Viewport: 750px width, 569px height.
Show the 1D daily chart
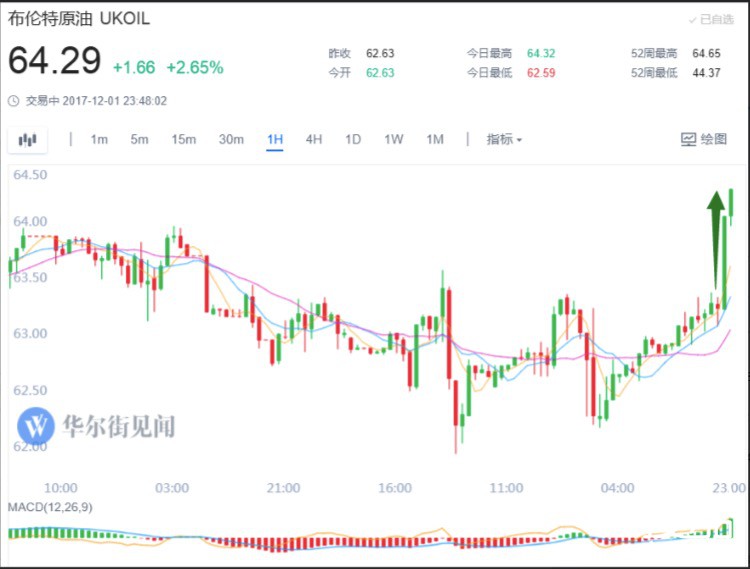pos(353,139)
